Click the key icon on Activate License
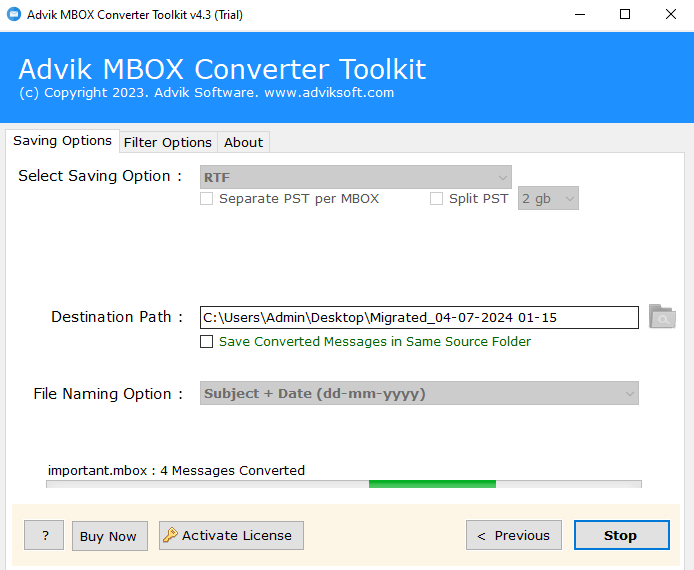 click(170, 535)
